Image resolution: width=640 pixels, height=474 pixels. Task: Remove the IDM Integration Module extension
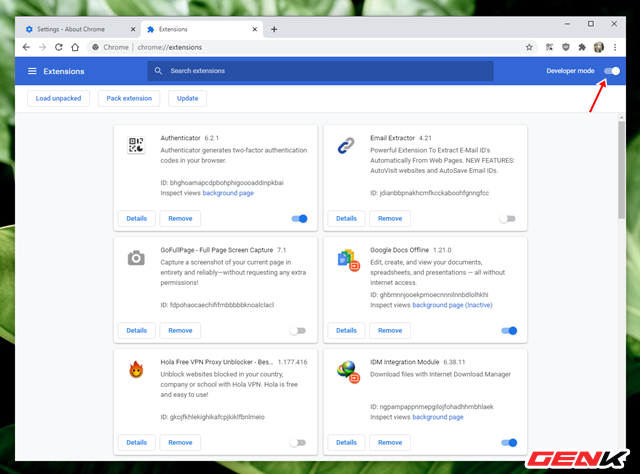click(x=390, y=442)
